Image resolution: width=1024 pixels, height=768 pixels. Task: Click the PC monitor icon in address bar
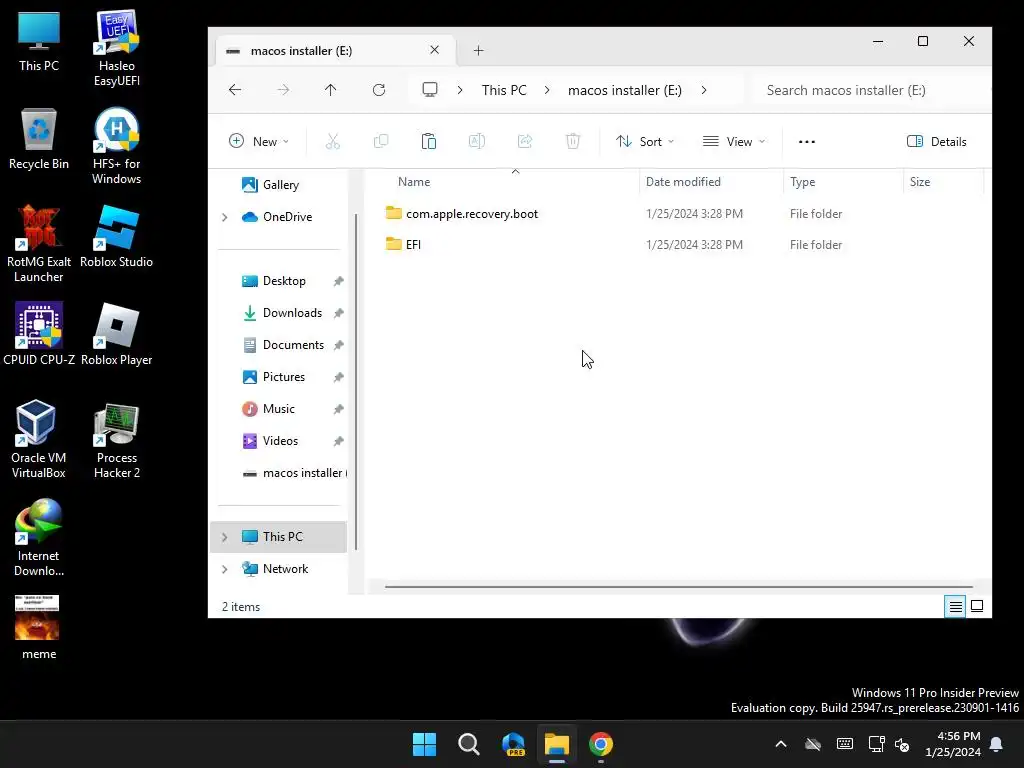coord(430,89)
